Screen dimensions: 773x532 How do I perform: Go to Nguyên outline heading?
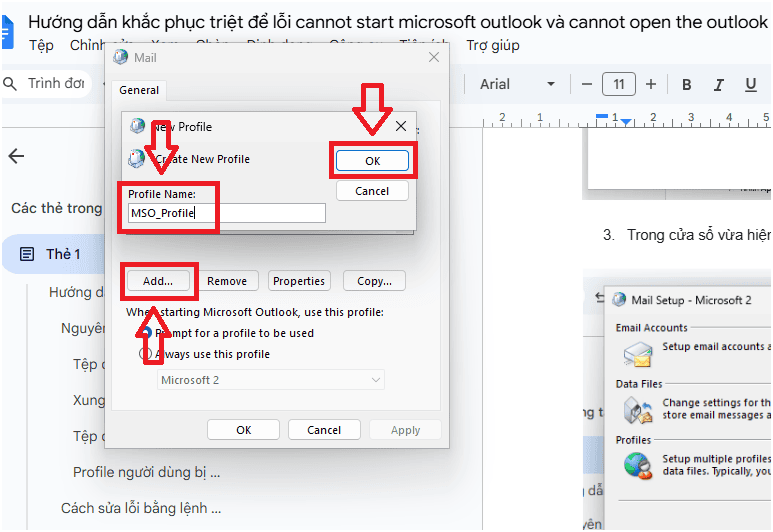[x=83, y=328]
